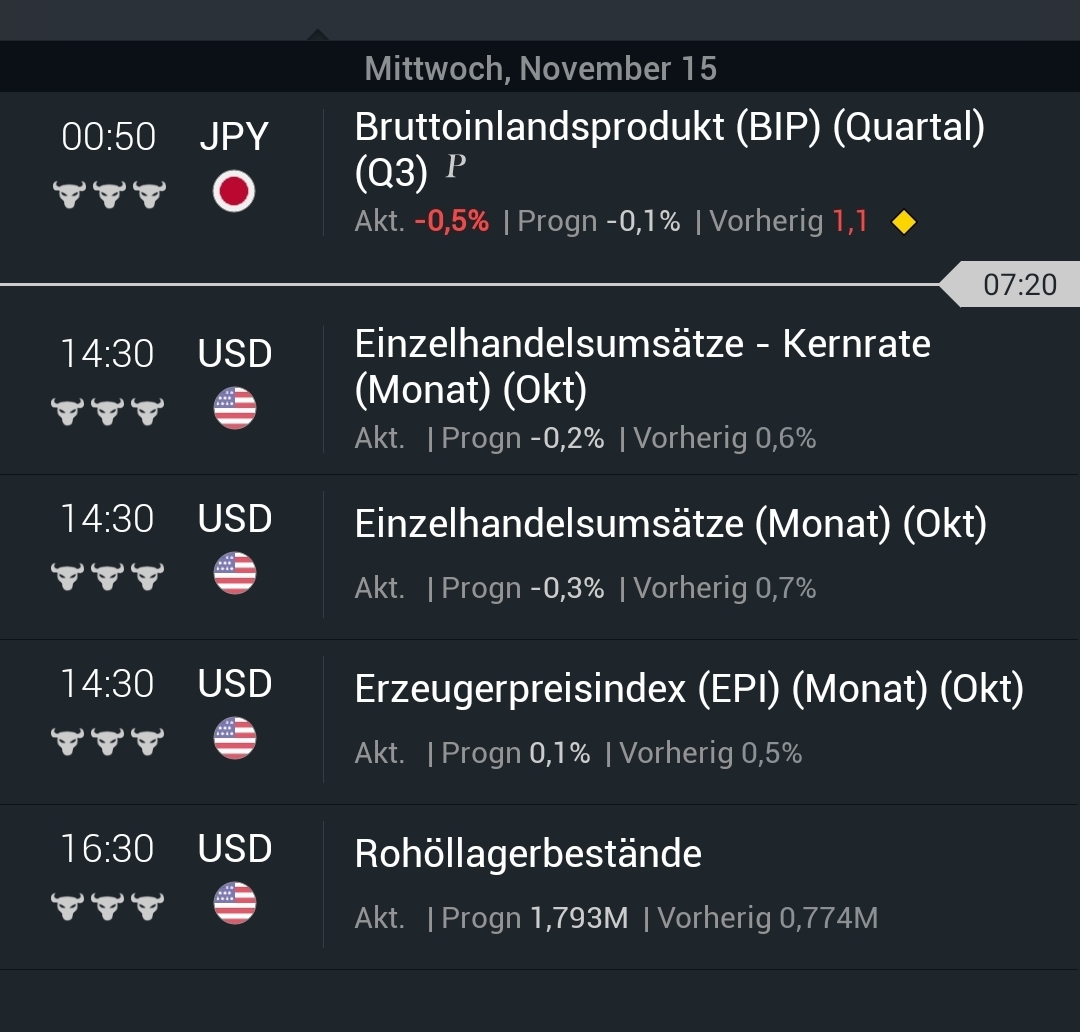Image resolution: width=1080 pixels, height=1032 pixels.
Task: Tap the US flag next to Erzeugerpreisindex
Action: pyautogui.click(x=234, y=738)
